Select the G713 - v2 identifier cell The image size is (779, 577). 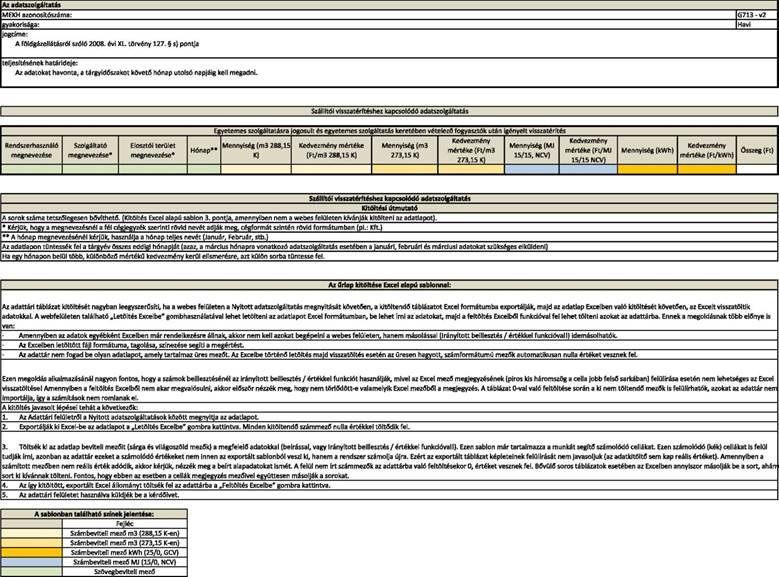[x=757, y=15]
